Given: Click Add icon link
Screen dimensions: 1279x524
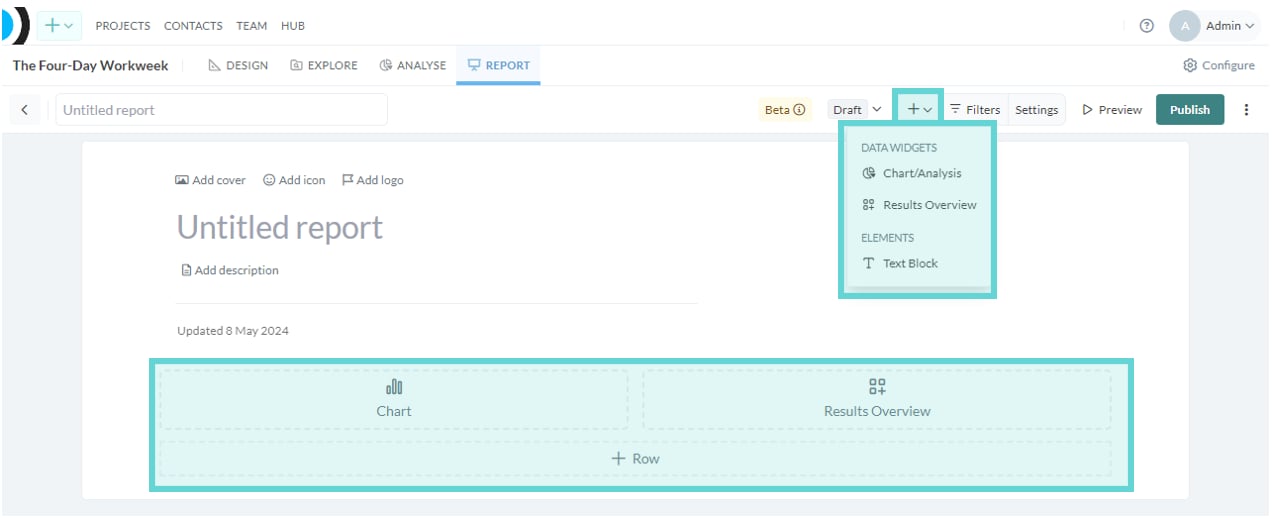Looking at the screenshot, I should click(294, 180).
